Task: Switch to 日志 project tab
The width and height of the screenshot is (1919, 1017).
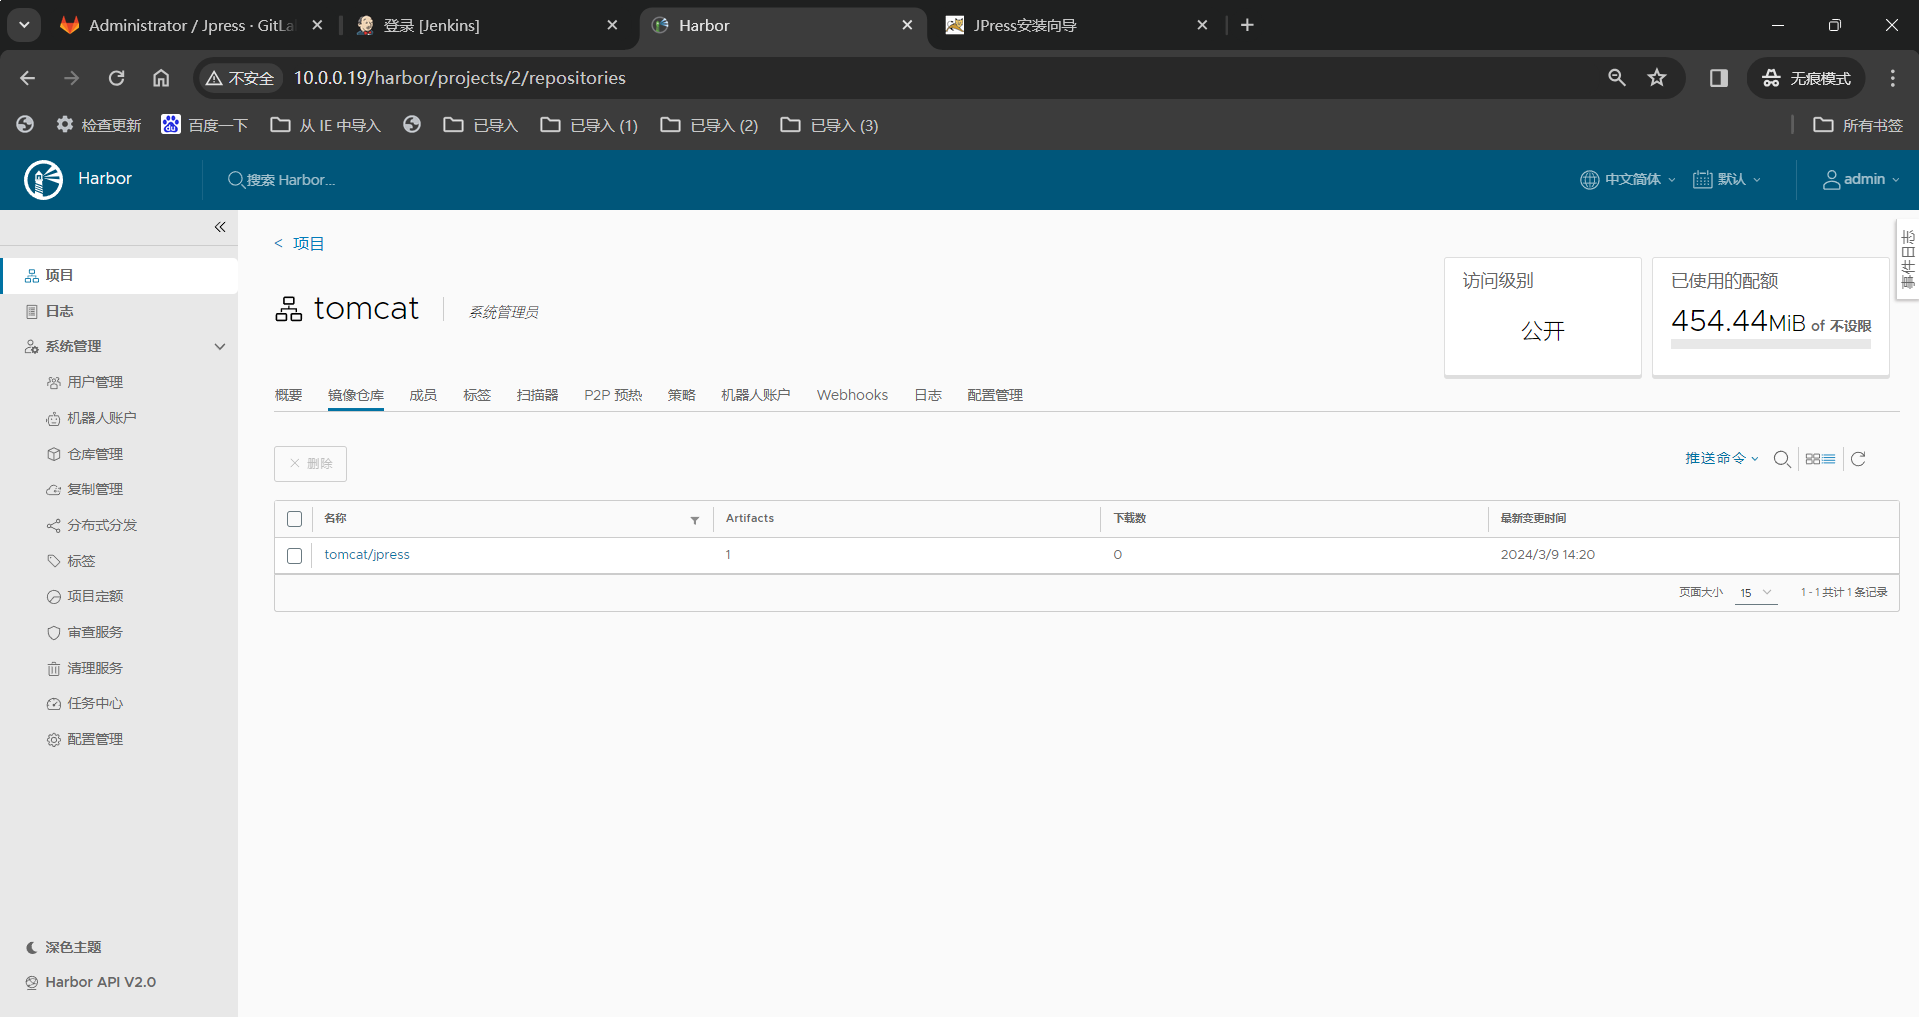Action: point(928,395)
